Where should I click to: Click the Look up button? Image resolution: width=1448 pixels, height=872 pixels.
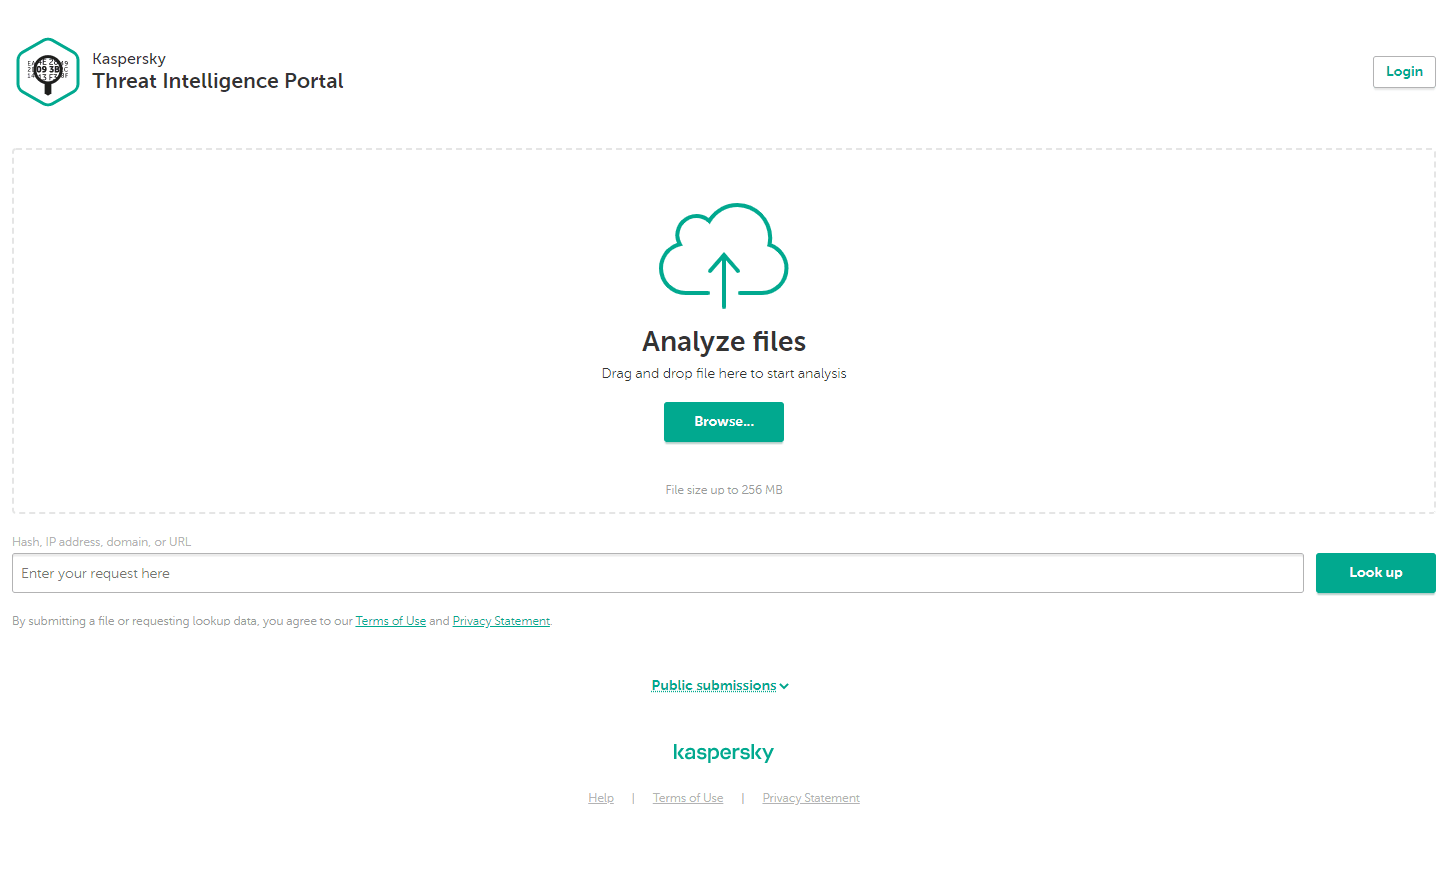pos(1376,573)
